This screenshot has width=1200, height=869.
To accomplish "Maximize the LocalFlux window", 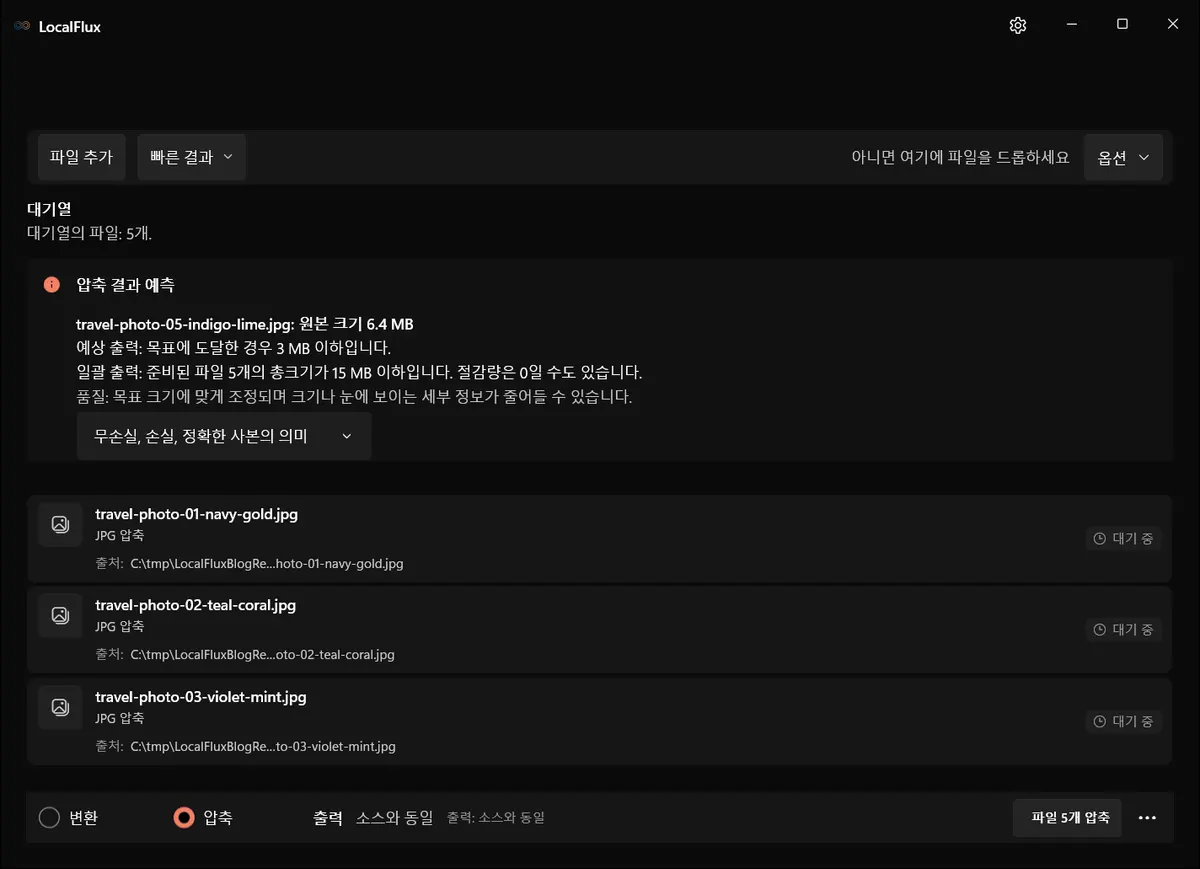I will coord(1122,25).
